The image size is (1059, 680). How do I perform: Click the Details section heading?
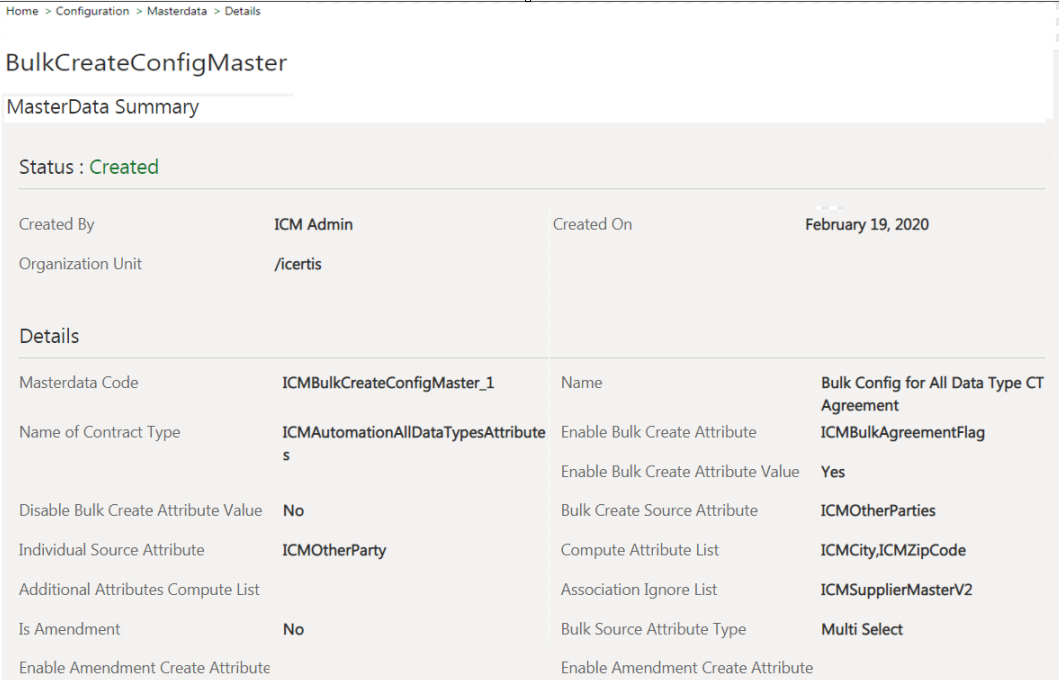click(x=49, y=336)
